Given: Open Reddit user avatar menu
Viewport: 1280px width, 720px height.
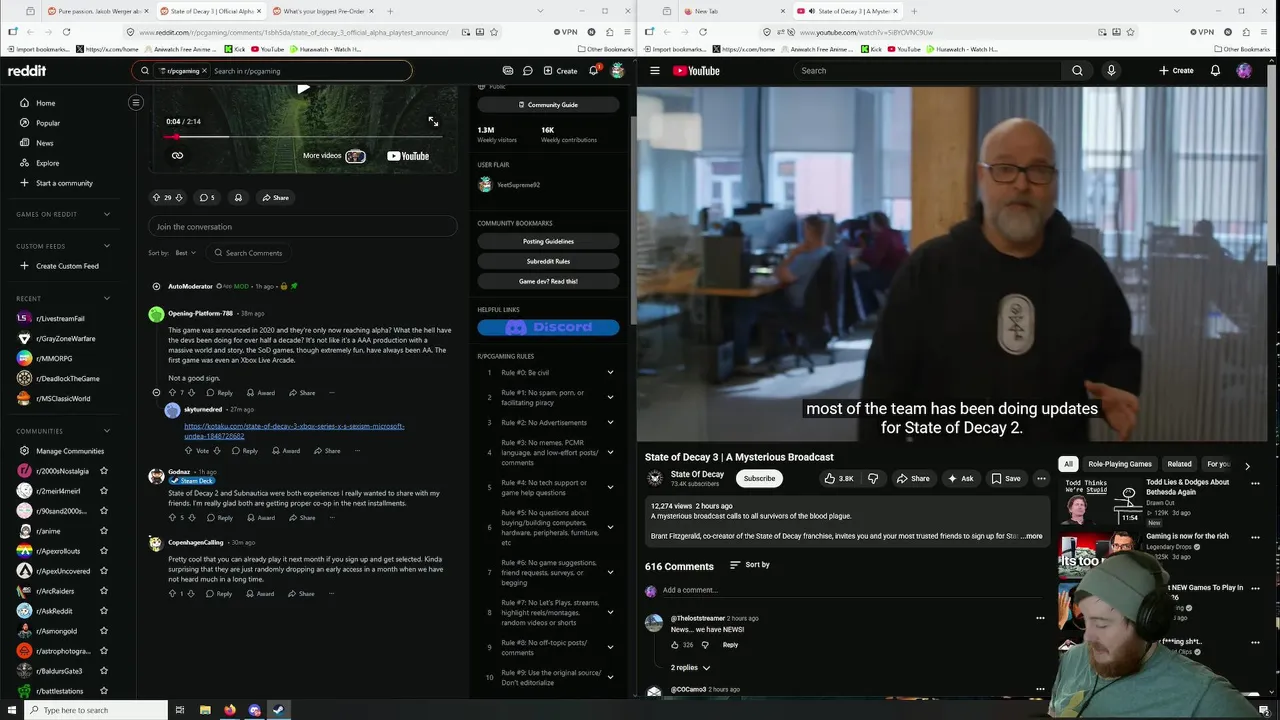Looking at the screenshot, I should [x=618, y=71].
